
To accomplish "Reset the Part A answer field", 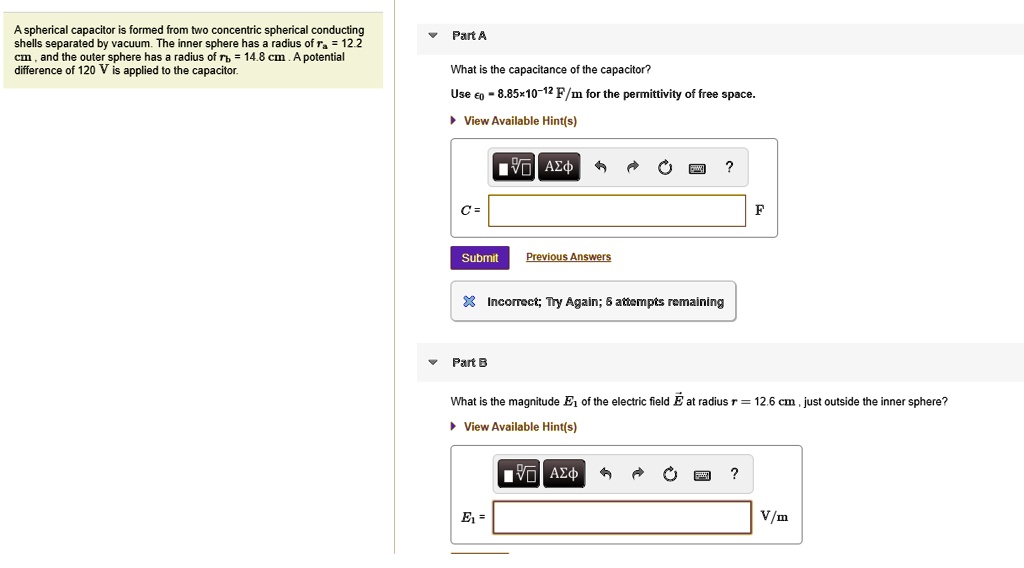I will [665, 168].
